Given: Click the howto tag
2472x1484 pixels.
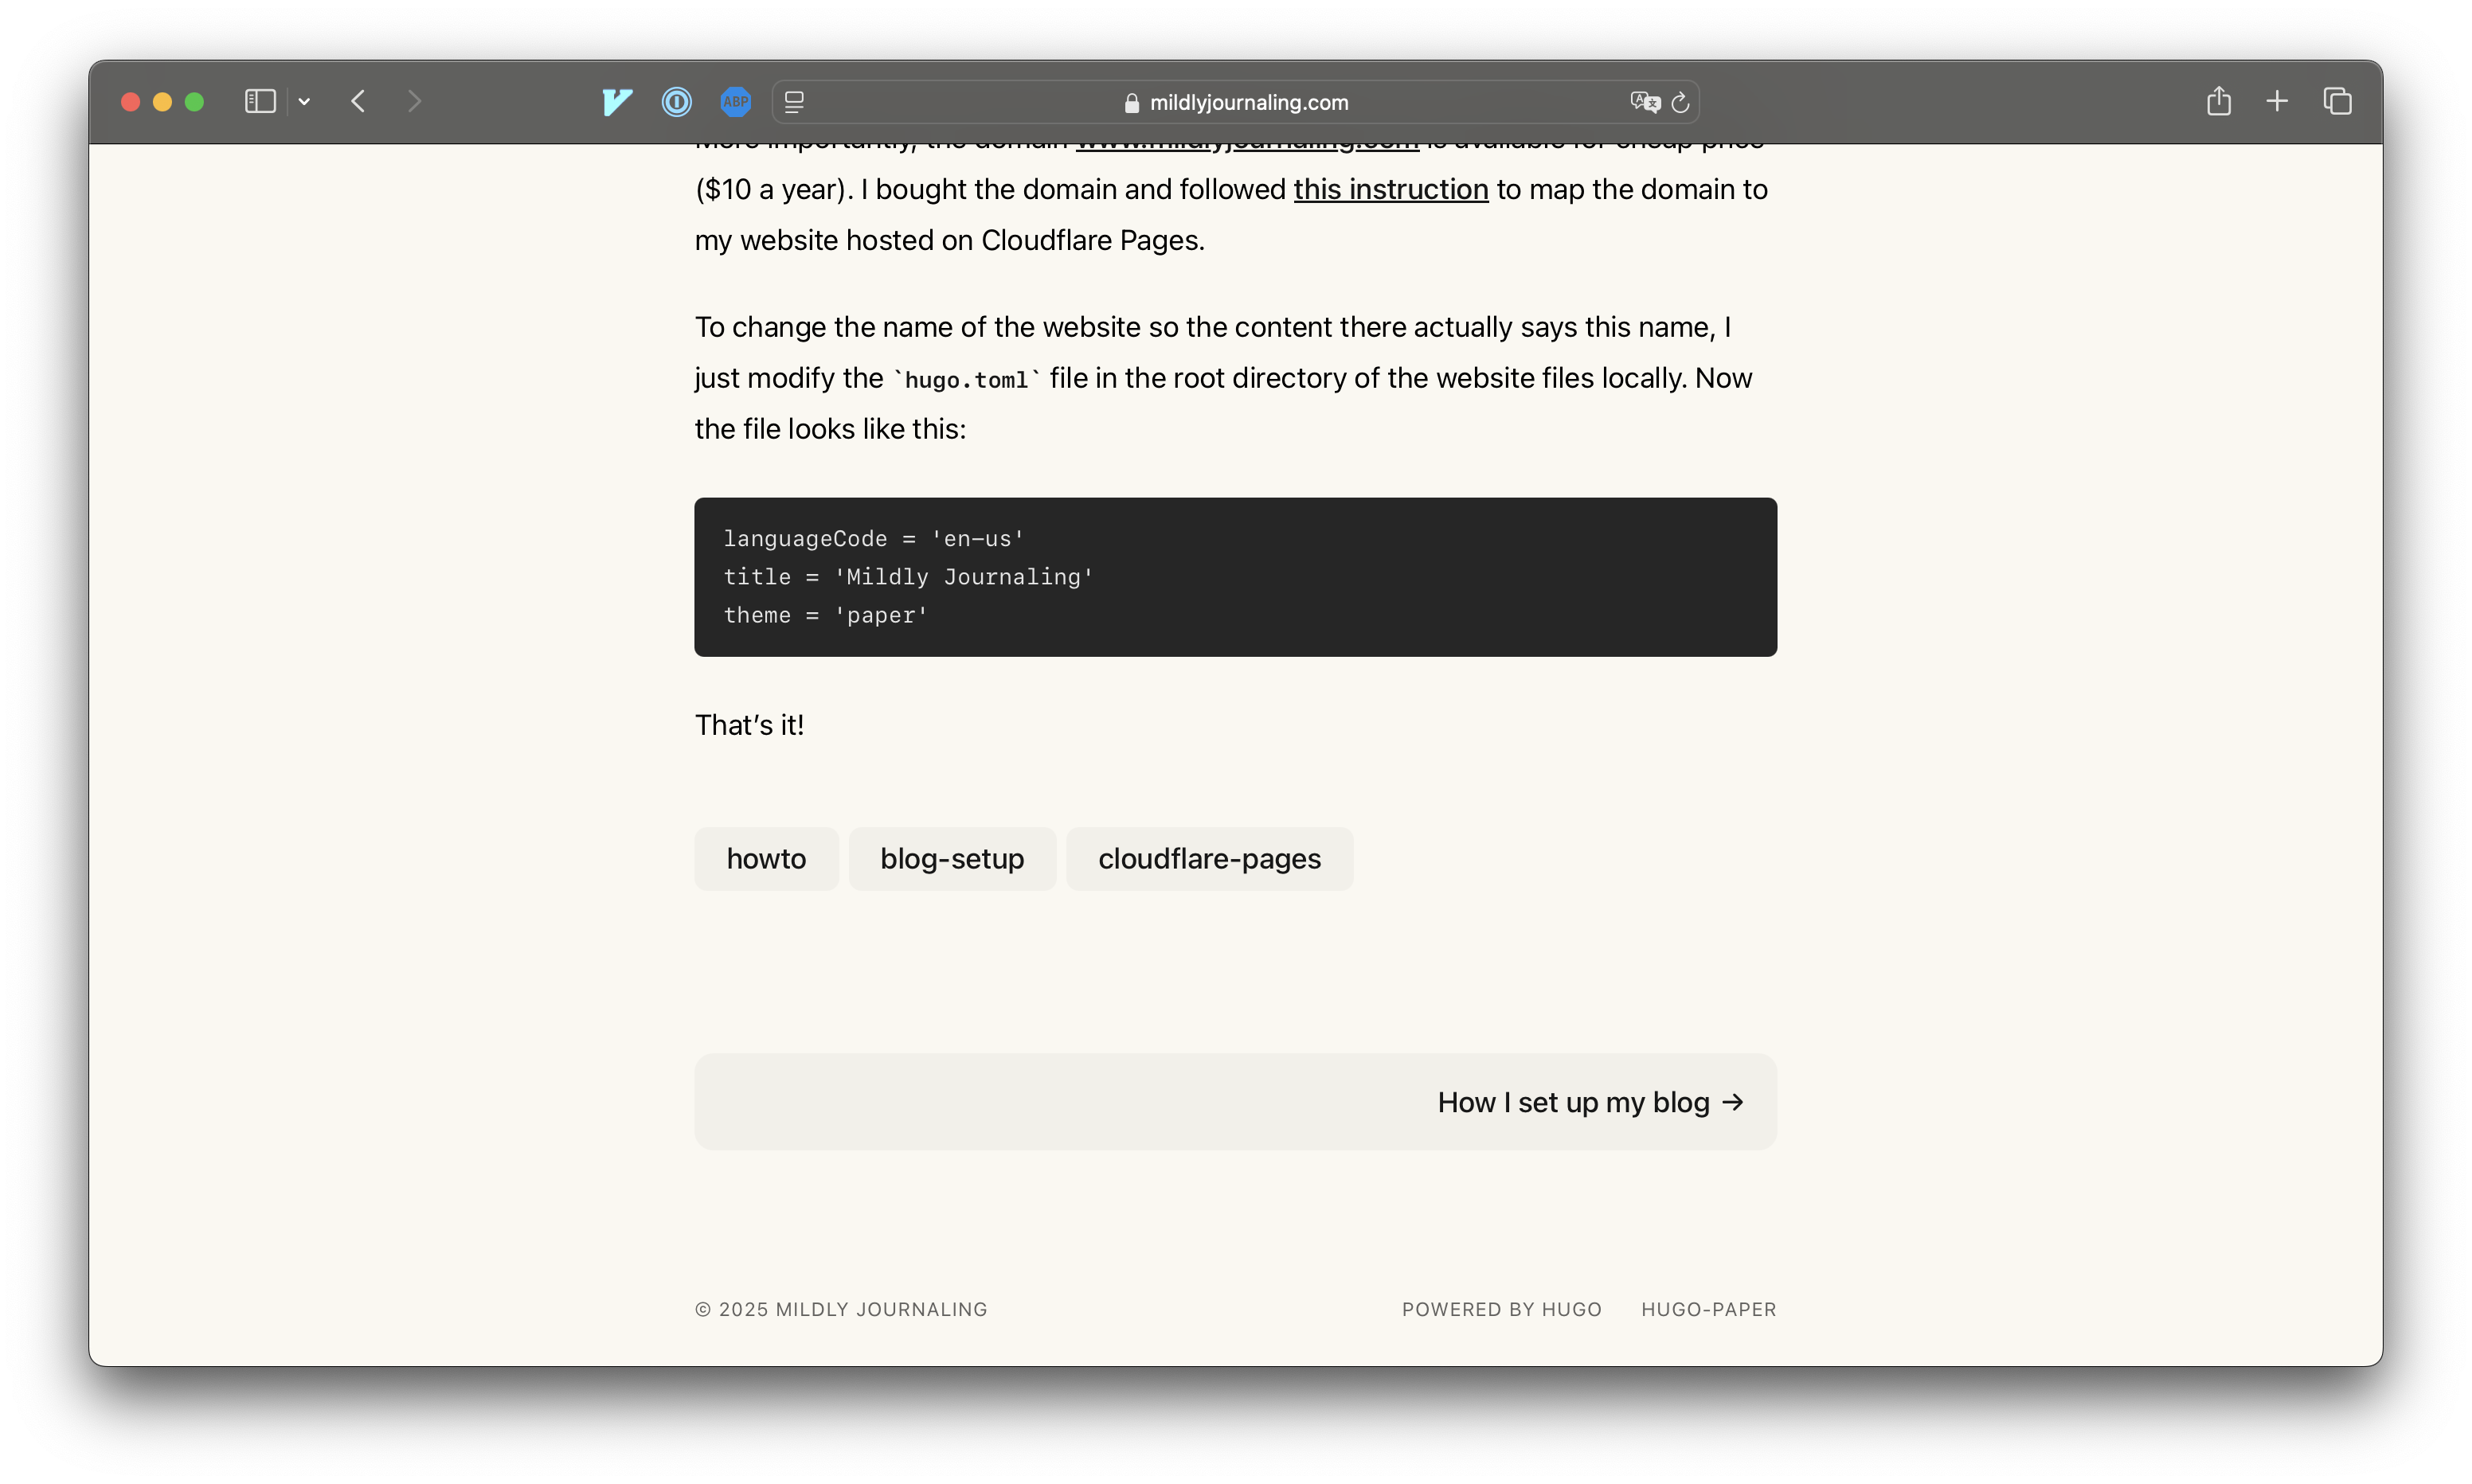Looking at the screenshot, I should click(x=766, y=857).
